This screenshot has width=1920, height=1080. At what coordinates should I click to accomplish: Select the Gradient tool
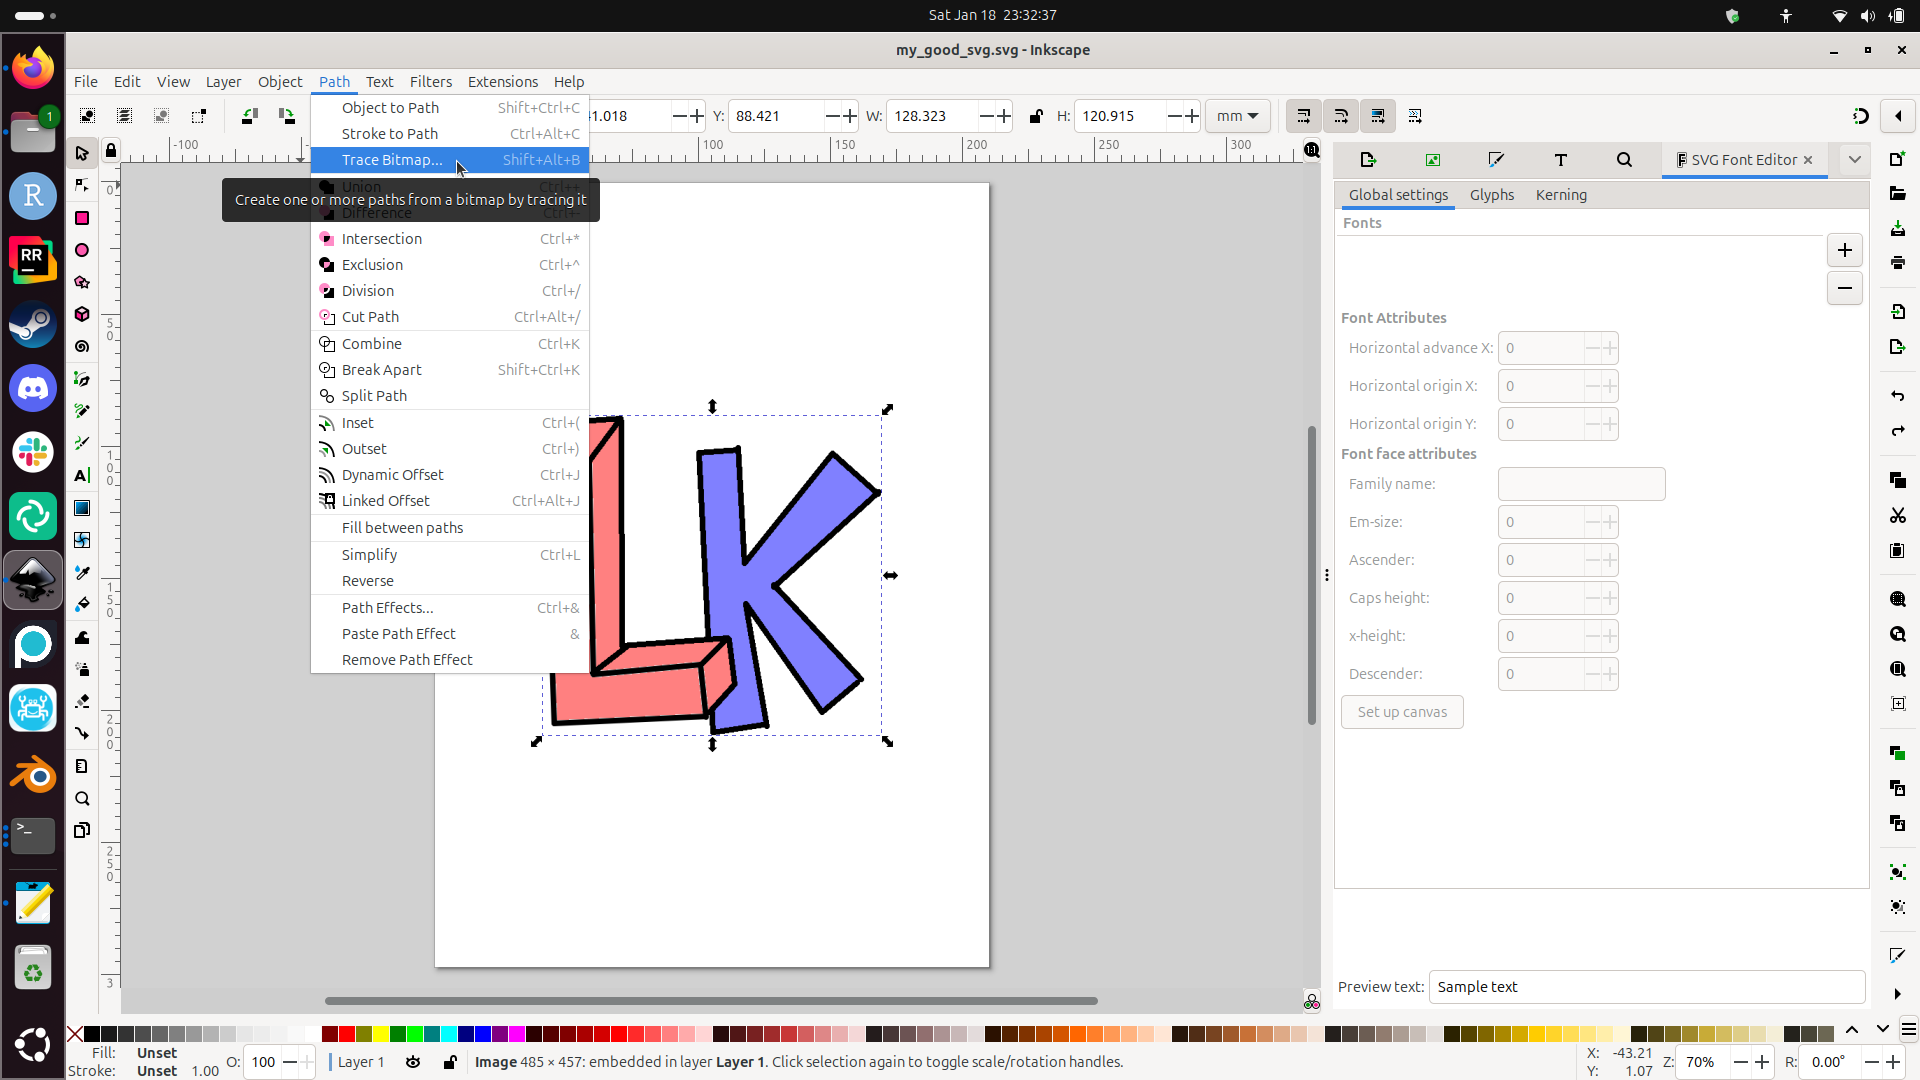pos(82,508)
